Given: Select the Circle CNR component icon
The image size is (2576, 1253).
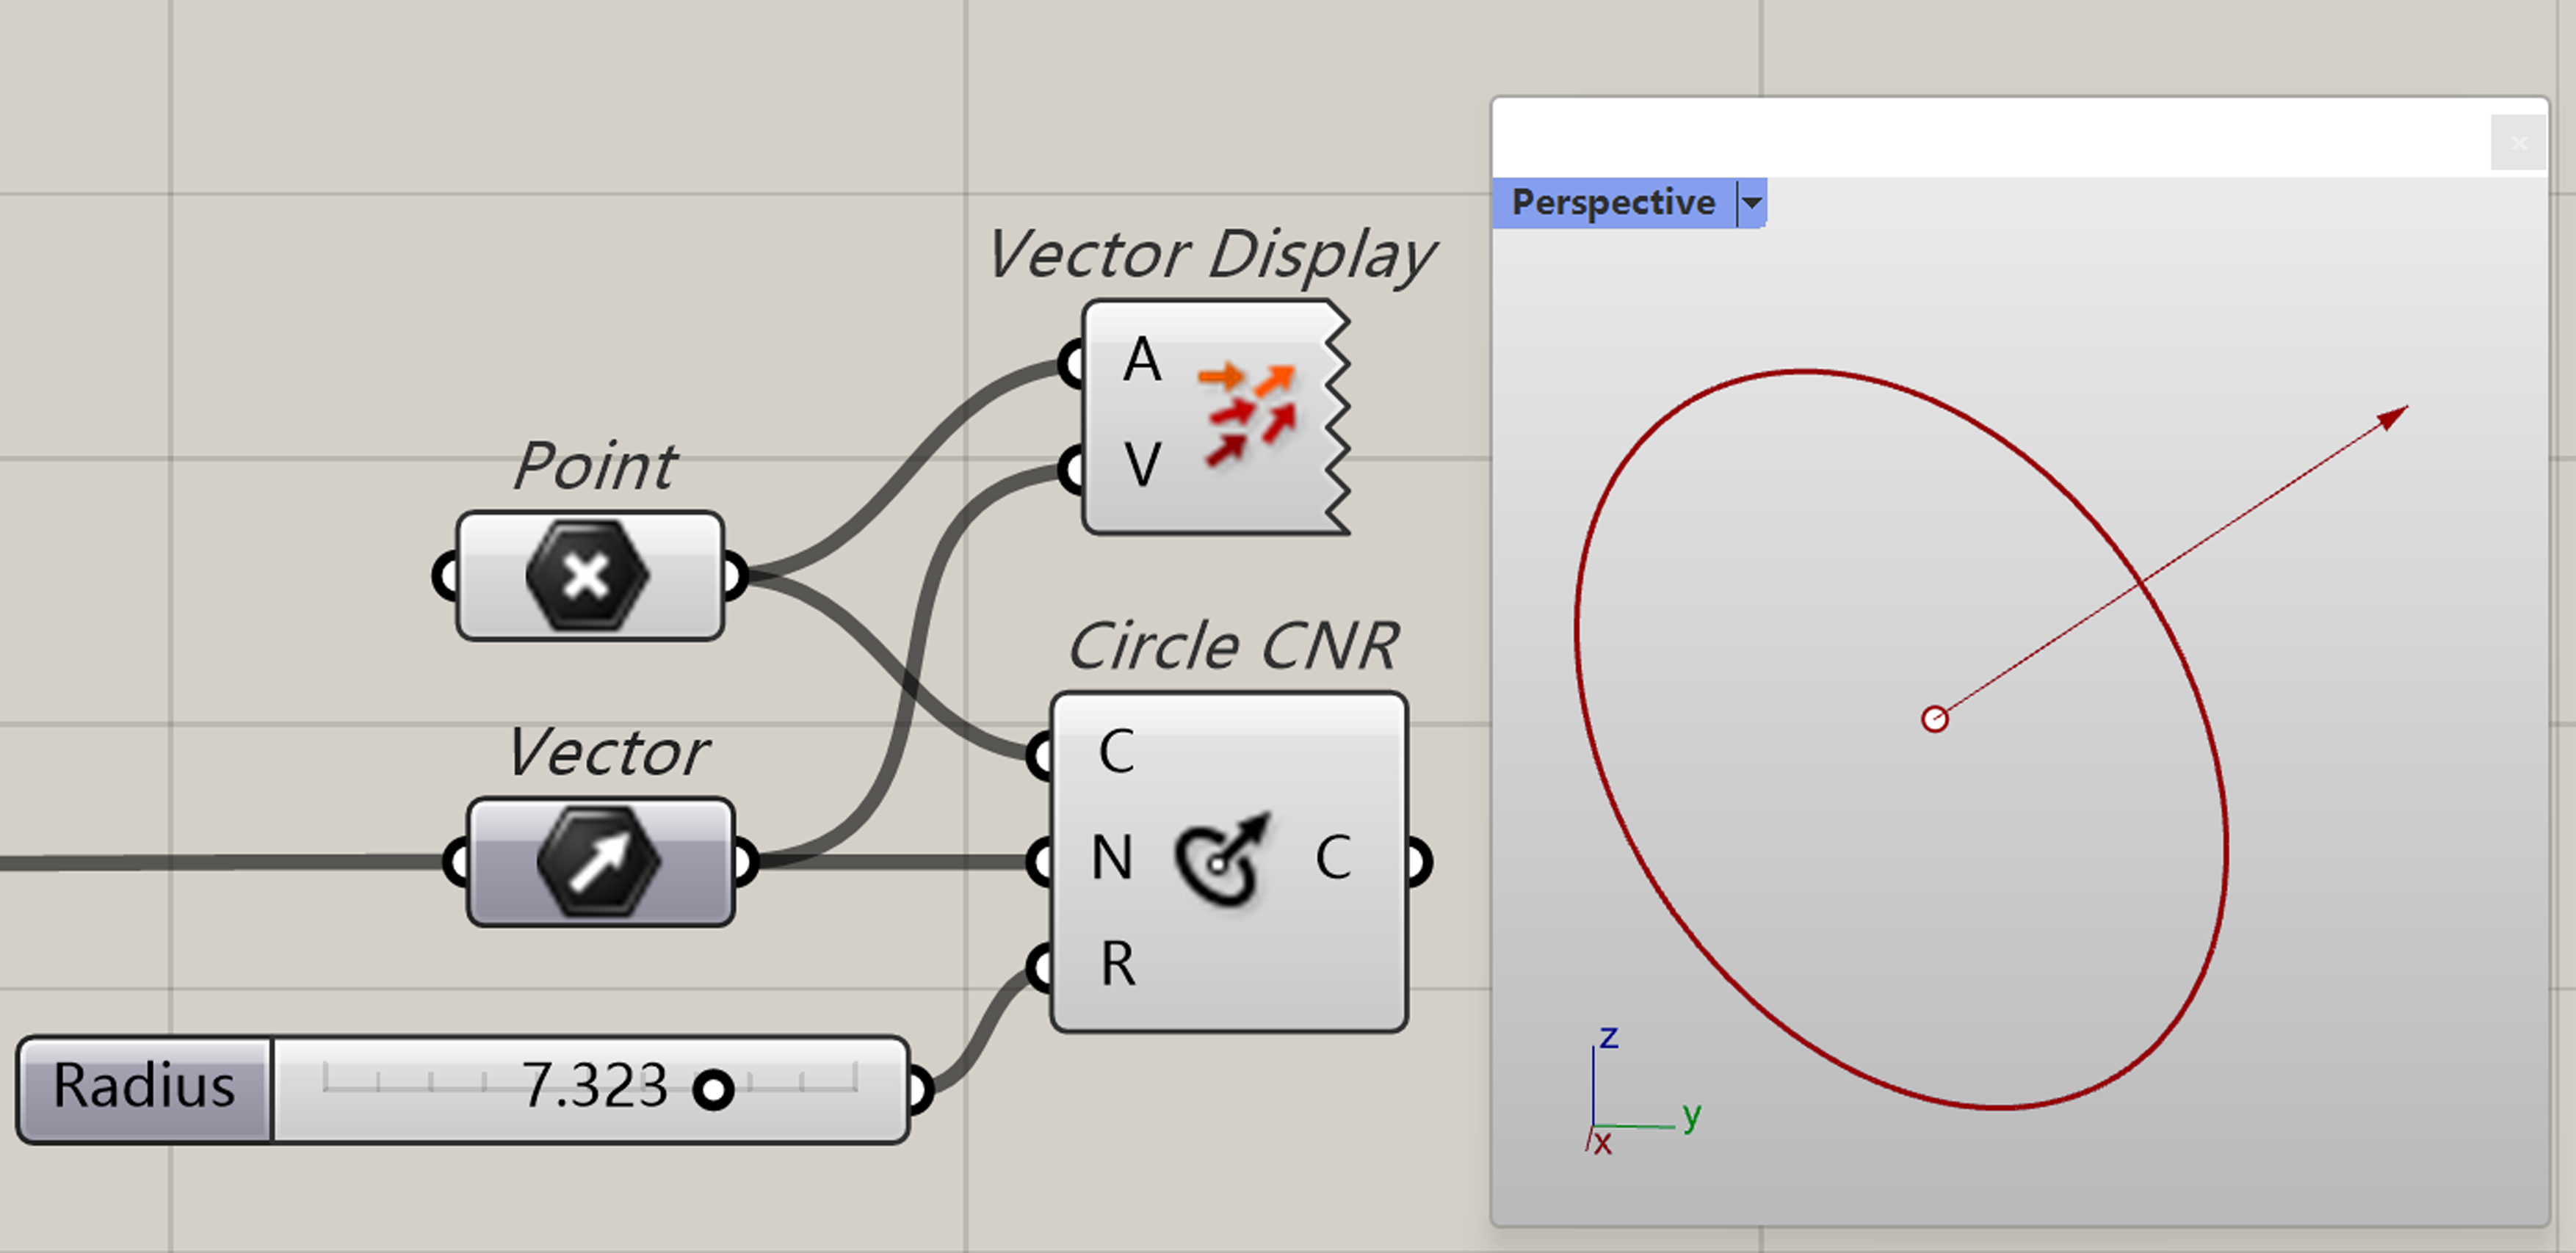Looking at the screenshot, I should 1222,860.
